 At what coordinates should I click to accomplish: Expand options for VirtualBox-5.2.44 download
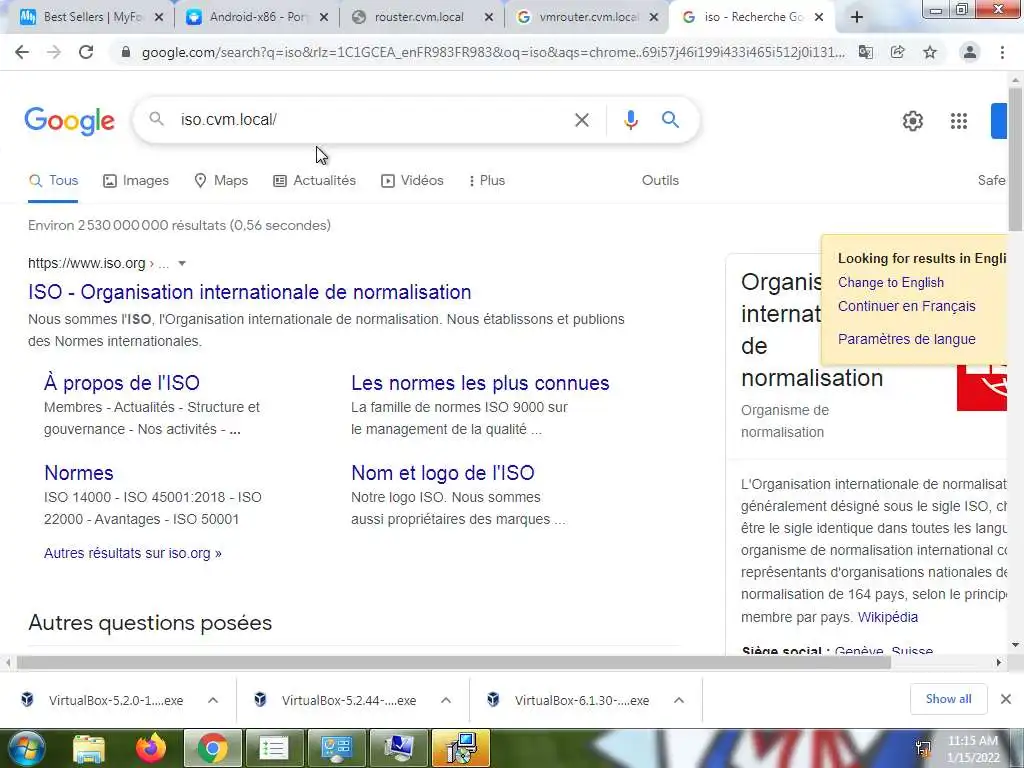click(x=446, y=700)
